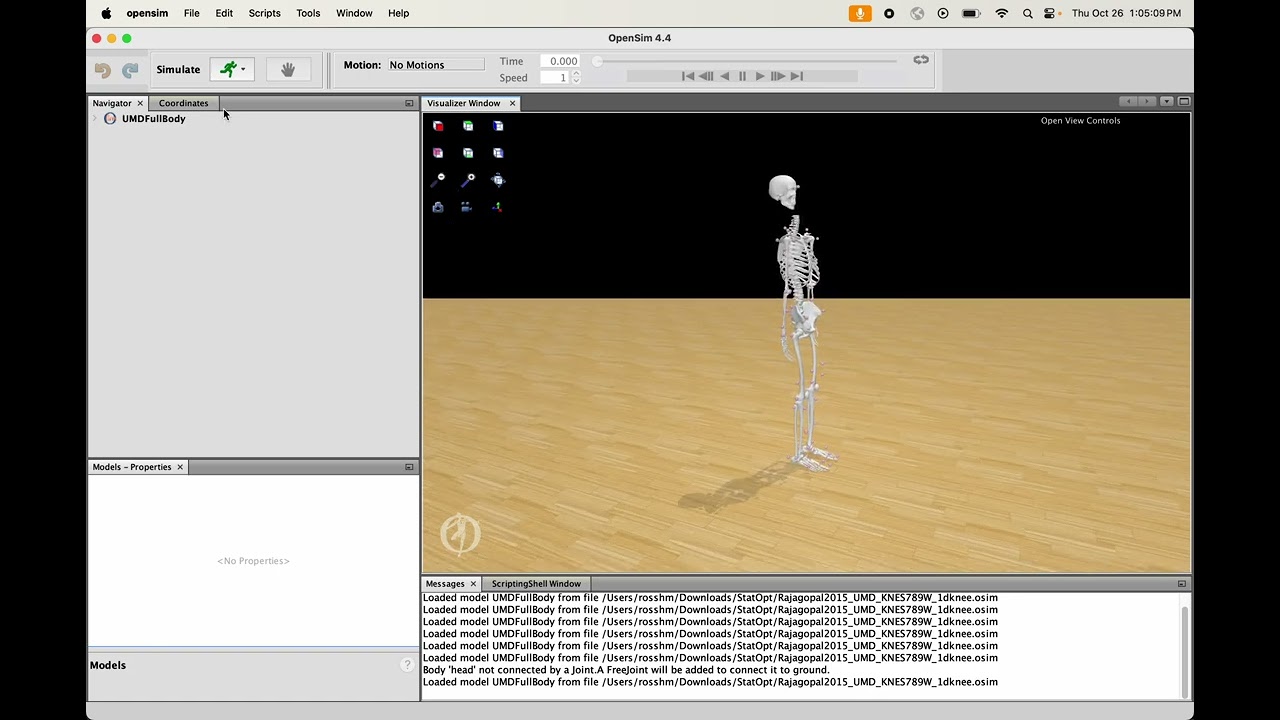Click lavender-faced cube view icon
The height and width of the screenshot is (720, 1280).
(x=498, y=153)
